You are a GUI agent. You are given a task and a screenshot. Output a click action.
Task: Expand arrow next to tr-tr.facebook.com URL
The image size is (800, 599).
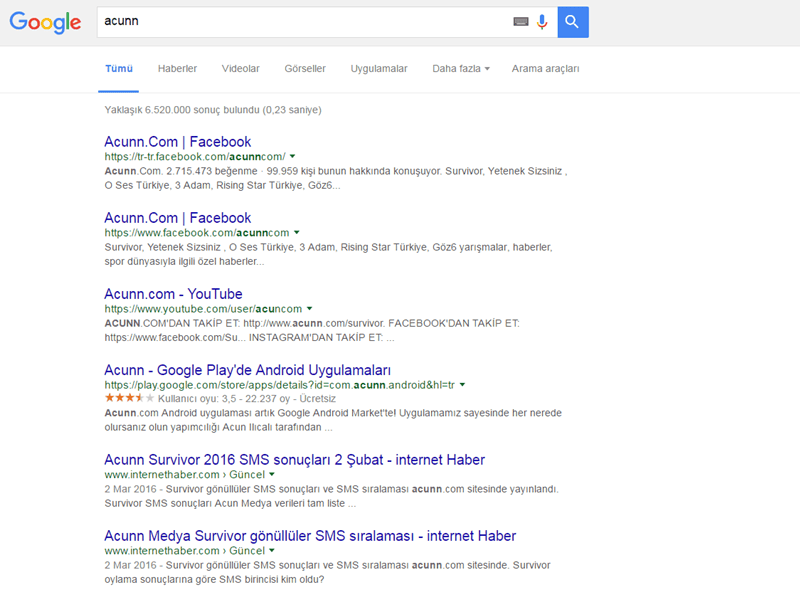pos(294,157)
